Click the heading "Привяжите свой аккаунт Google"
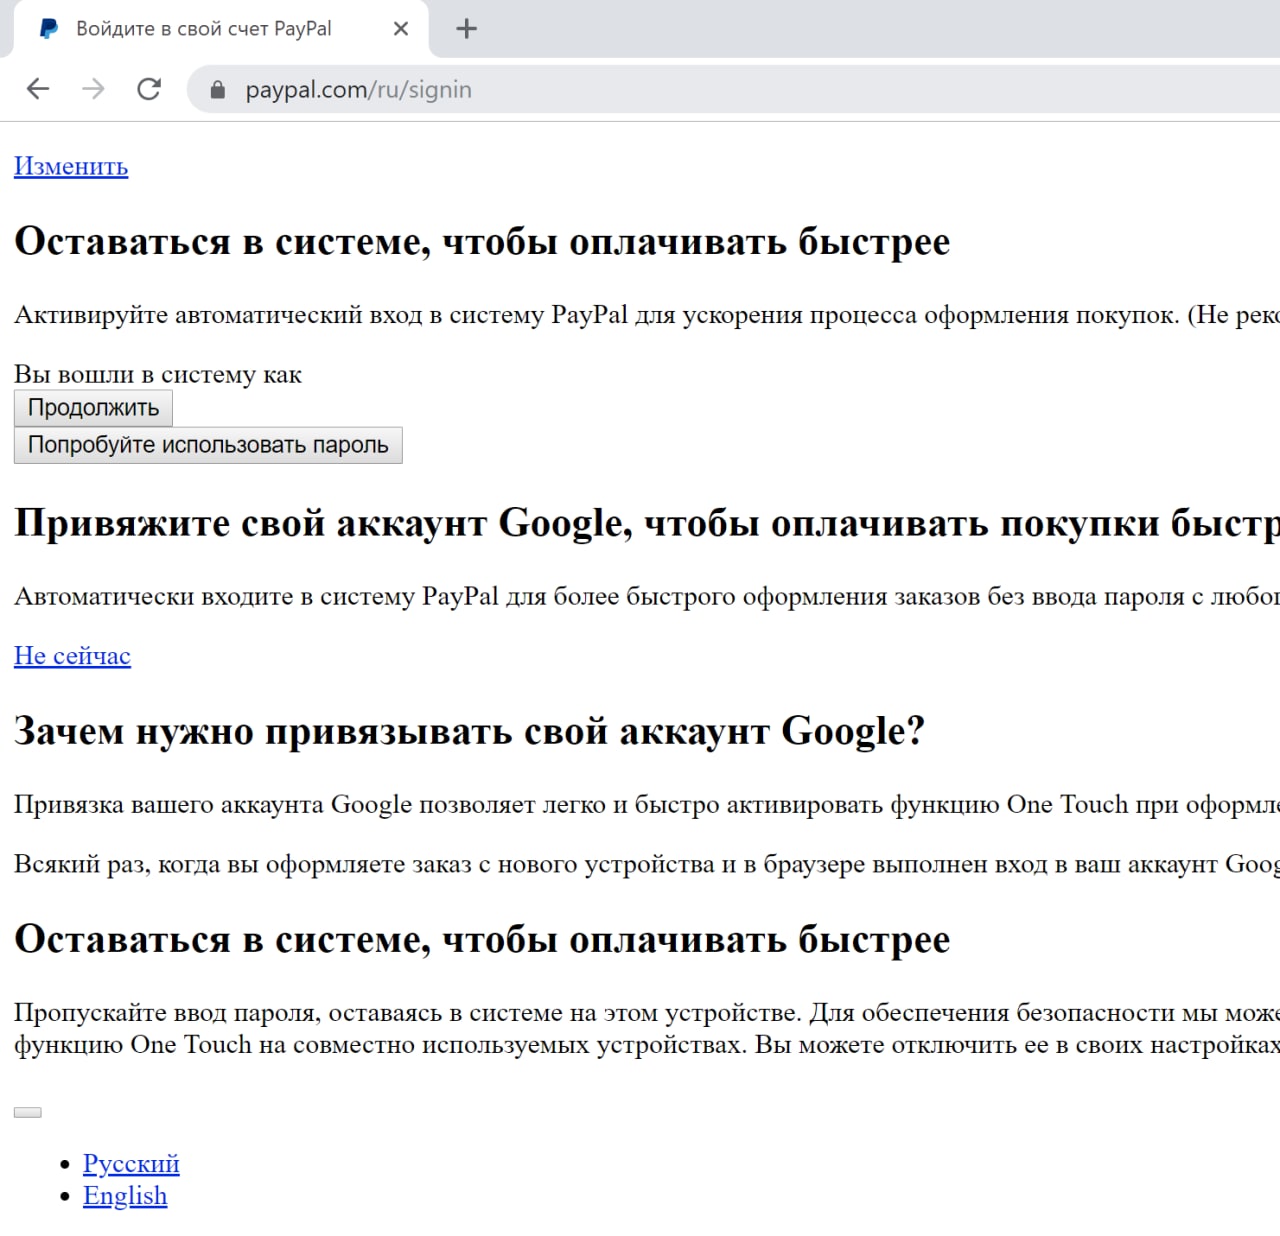The image size is (1280, 1236). coord(647,523)
